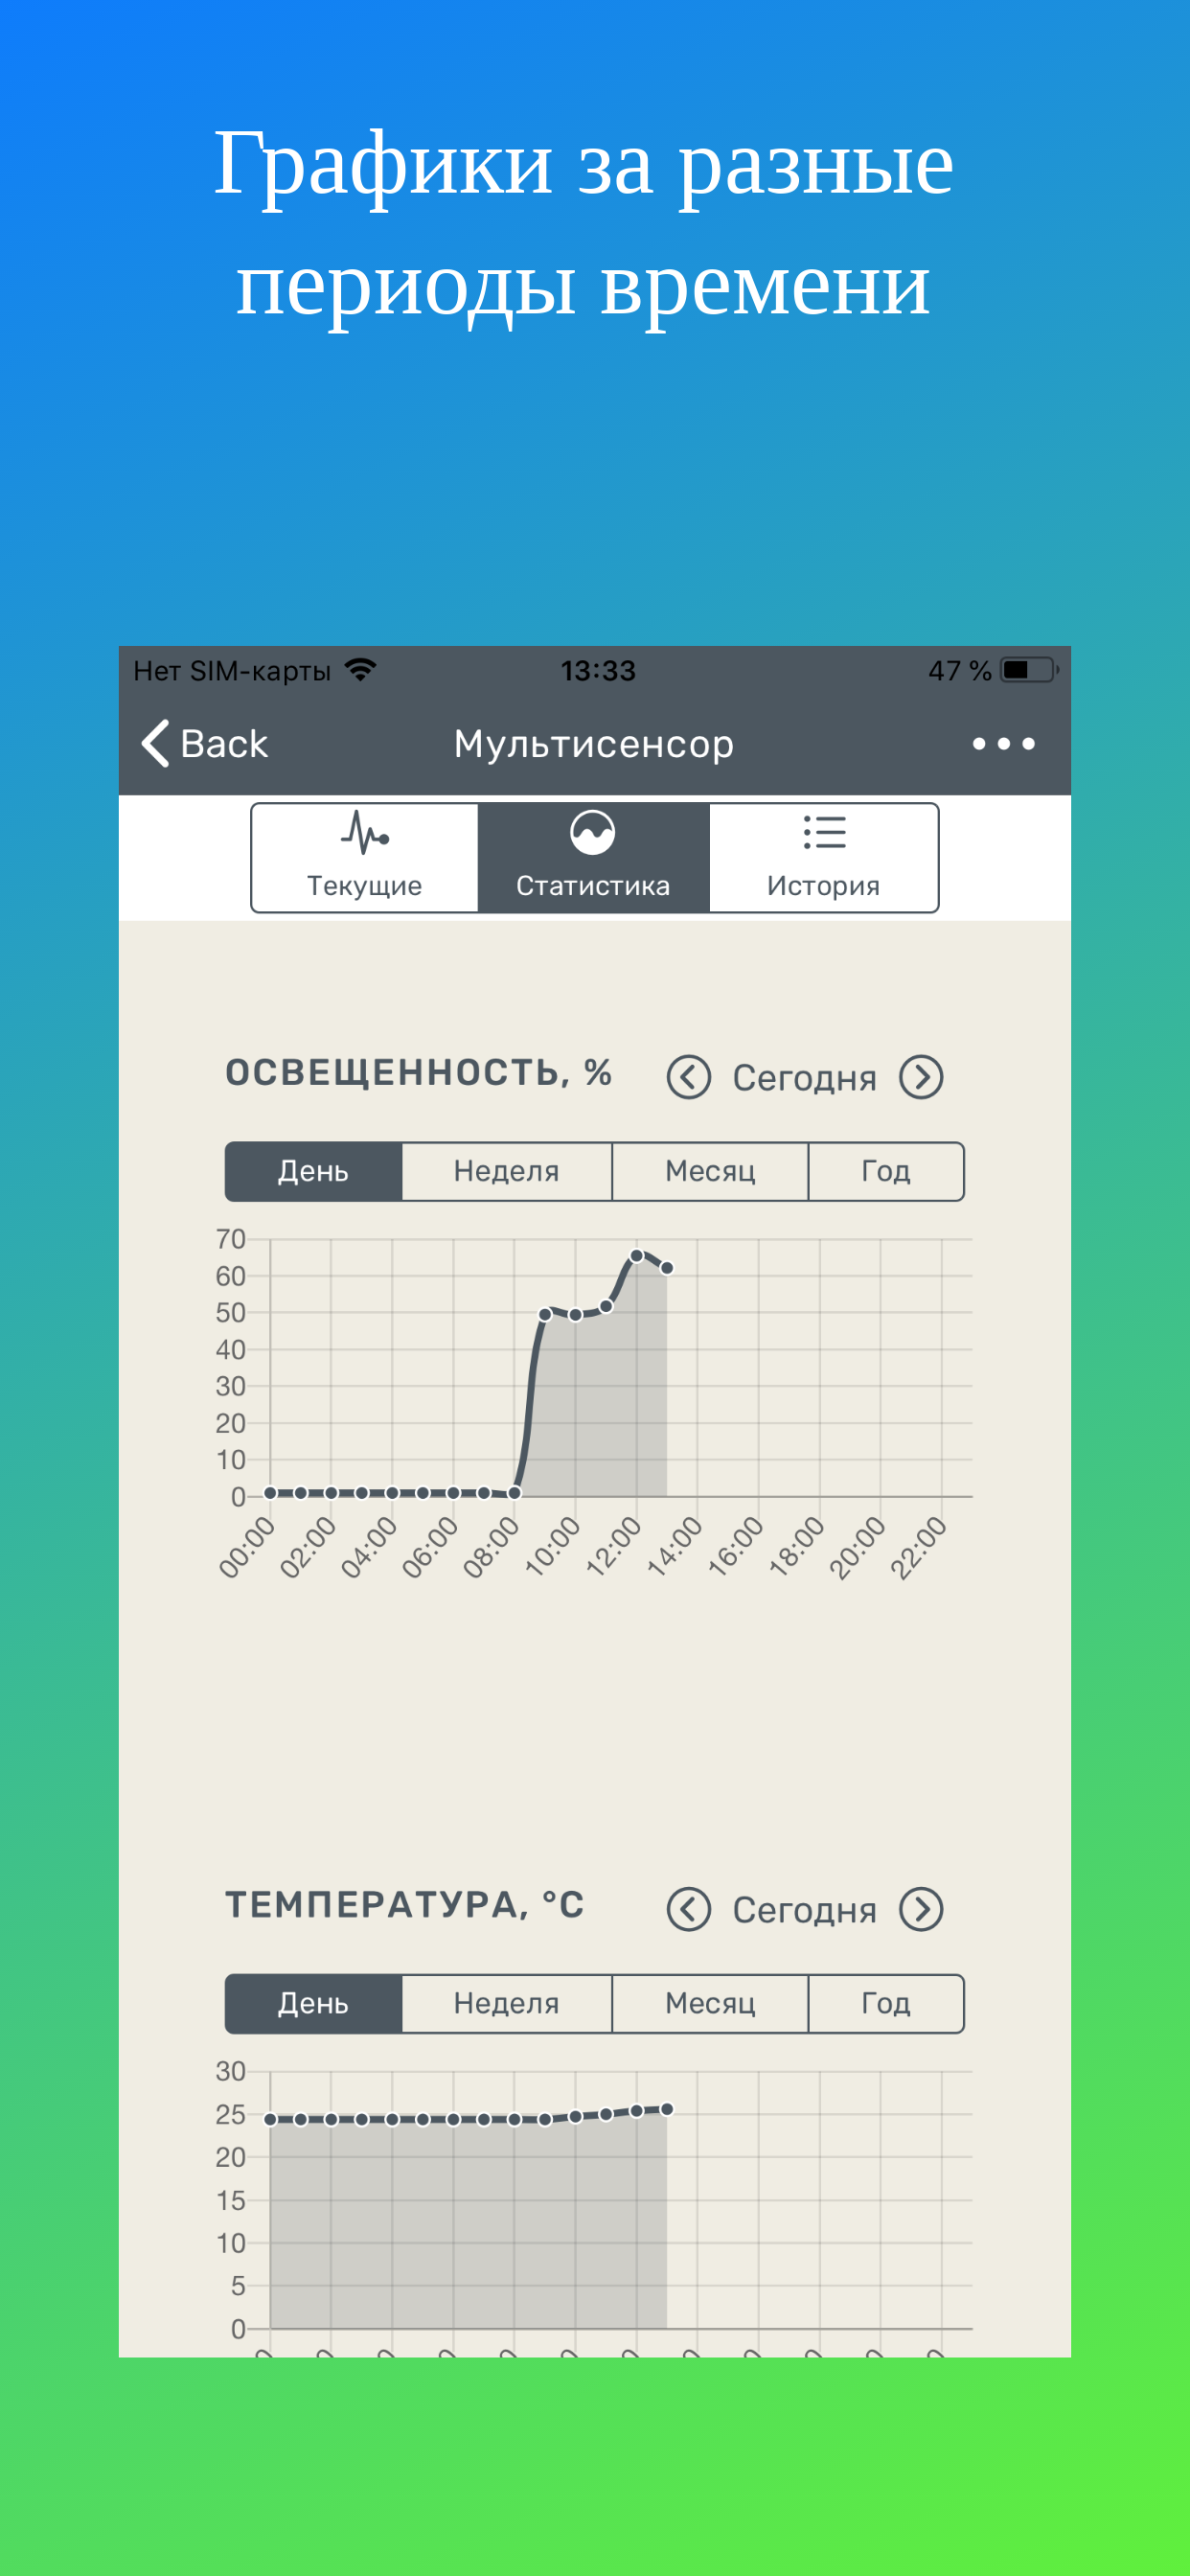
Task: Tap the 12:00 axis label on illumination chart
Action: 613,1547
